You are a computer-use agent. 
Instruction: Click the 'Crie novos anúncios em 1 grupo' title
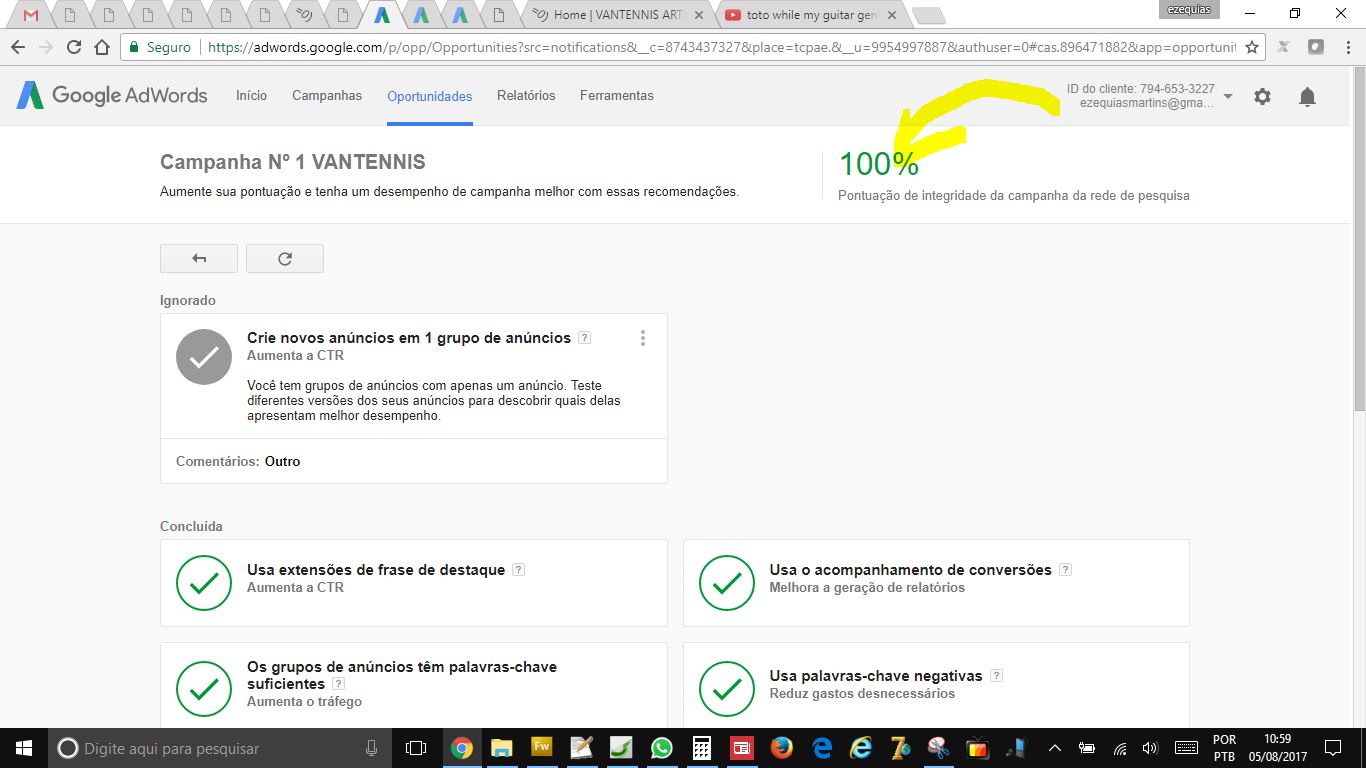pos(409,338)
